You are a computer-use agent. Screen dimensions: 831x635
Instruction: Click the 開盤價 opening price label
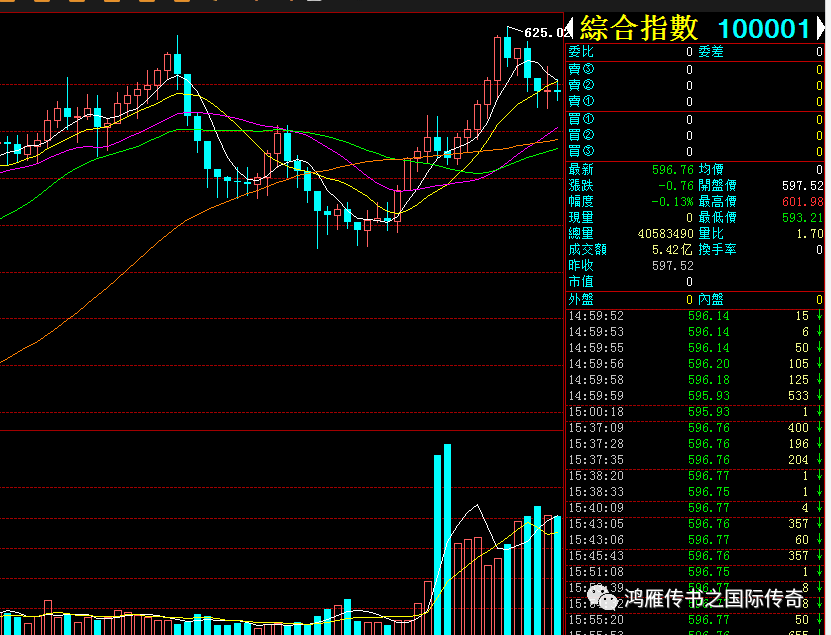pos(717,186)
